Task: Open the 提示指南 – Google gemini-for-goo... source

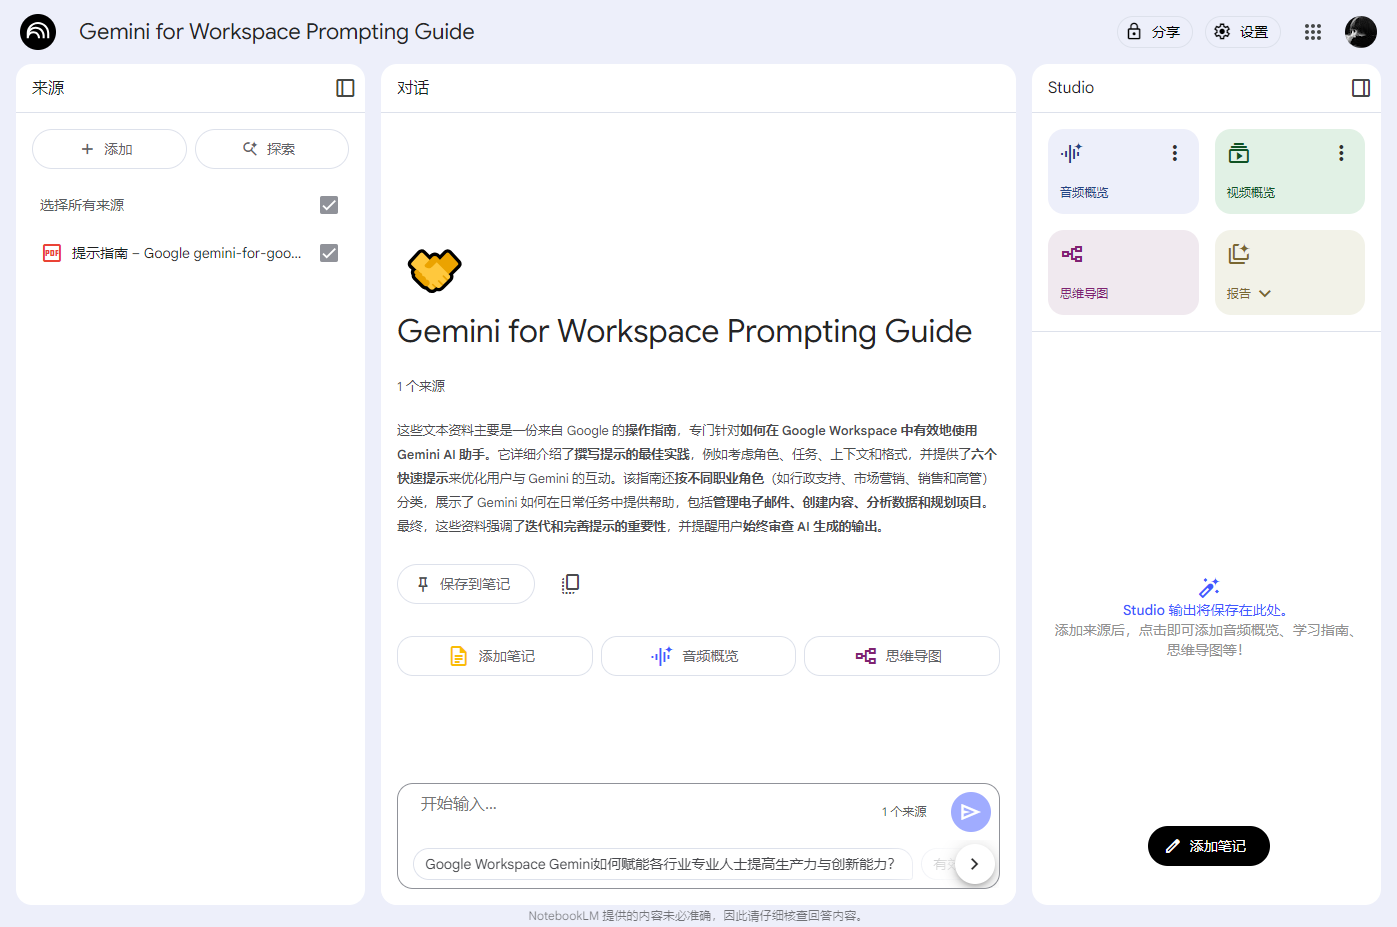Action: coord(186,253)
